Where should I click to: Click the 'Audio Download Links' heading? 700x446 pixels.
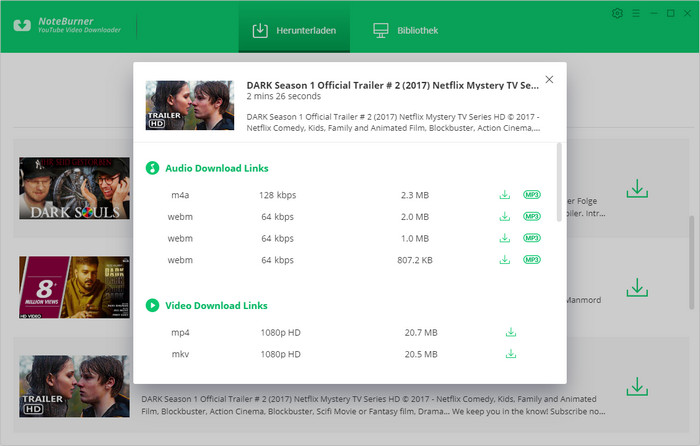pos(217,168)
